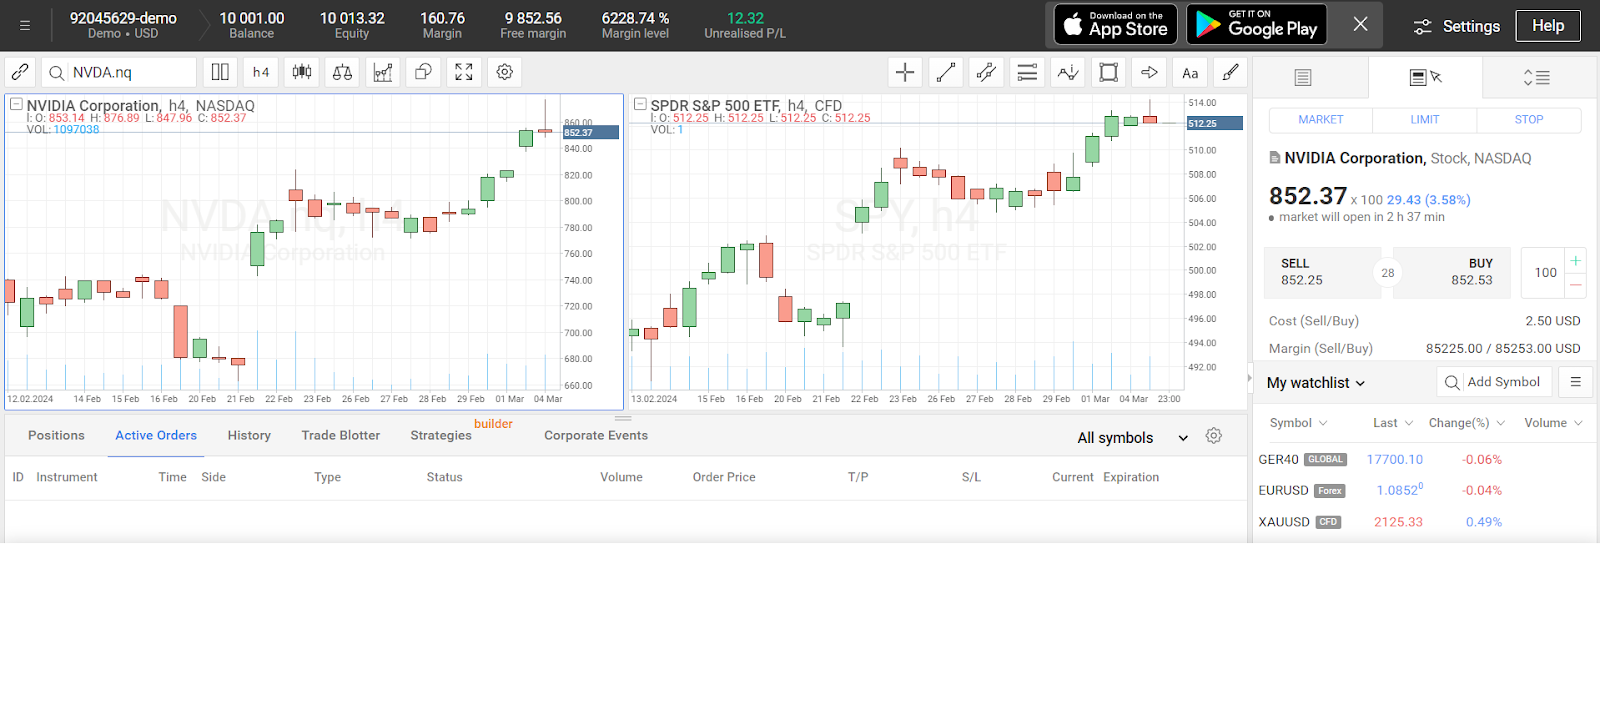Select the Aa text annotation tool
Image resolution: width=1600 pixels, height=720 pixels.
[x=1190, y=72]
